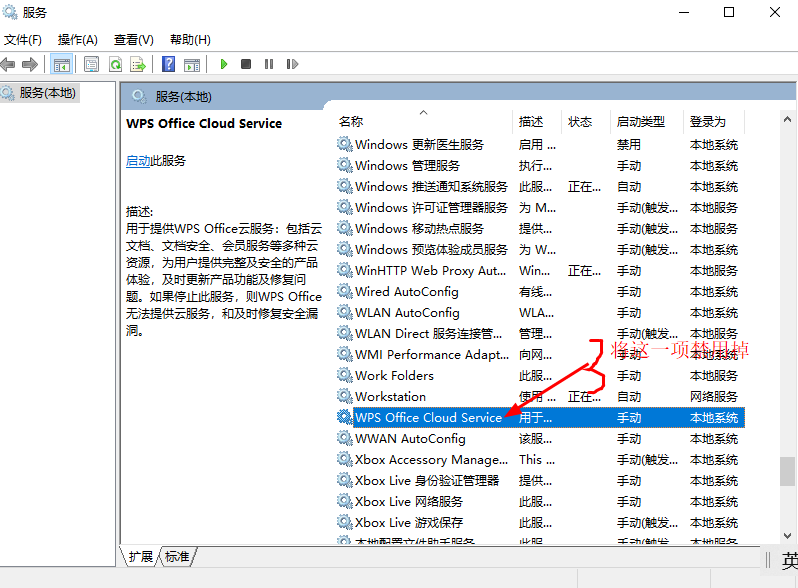This screenshot has width=798, height=588.
Task: Toggle the show/hide action pane icon
Action: pos(192,64)
